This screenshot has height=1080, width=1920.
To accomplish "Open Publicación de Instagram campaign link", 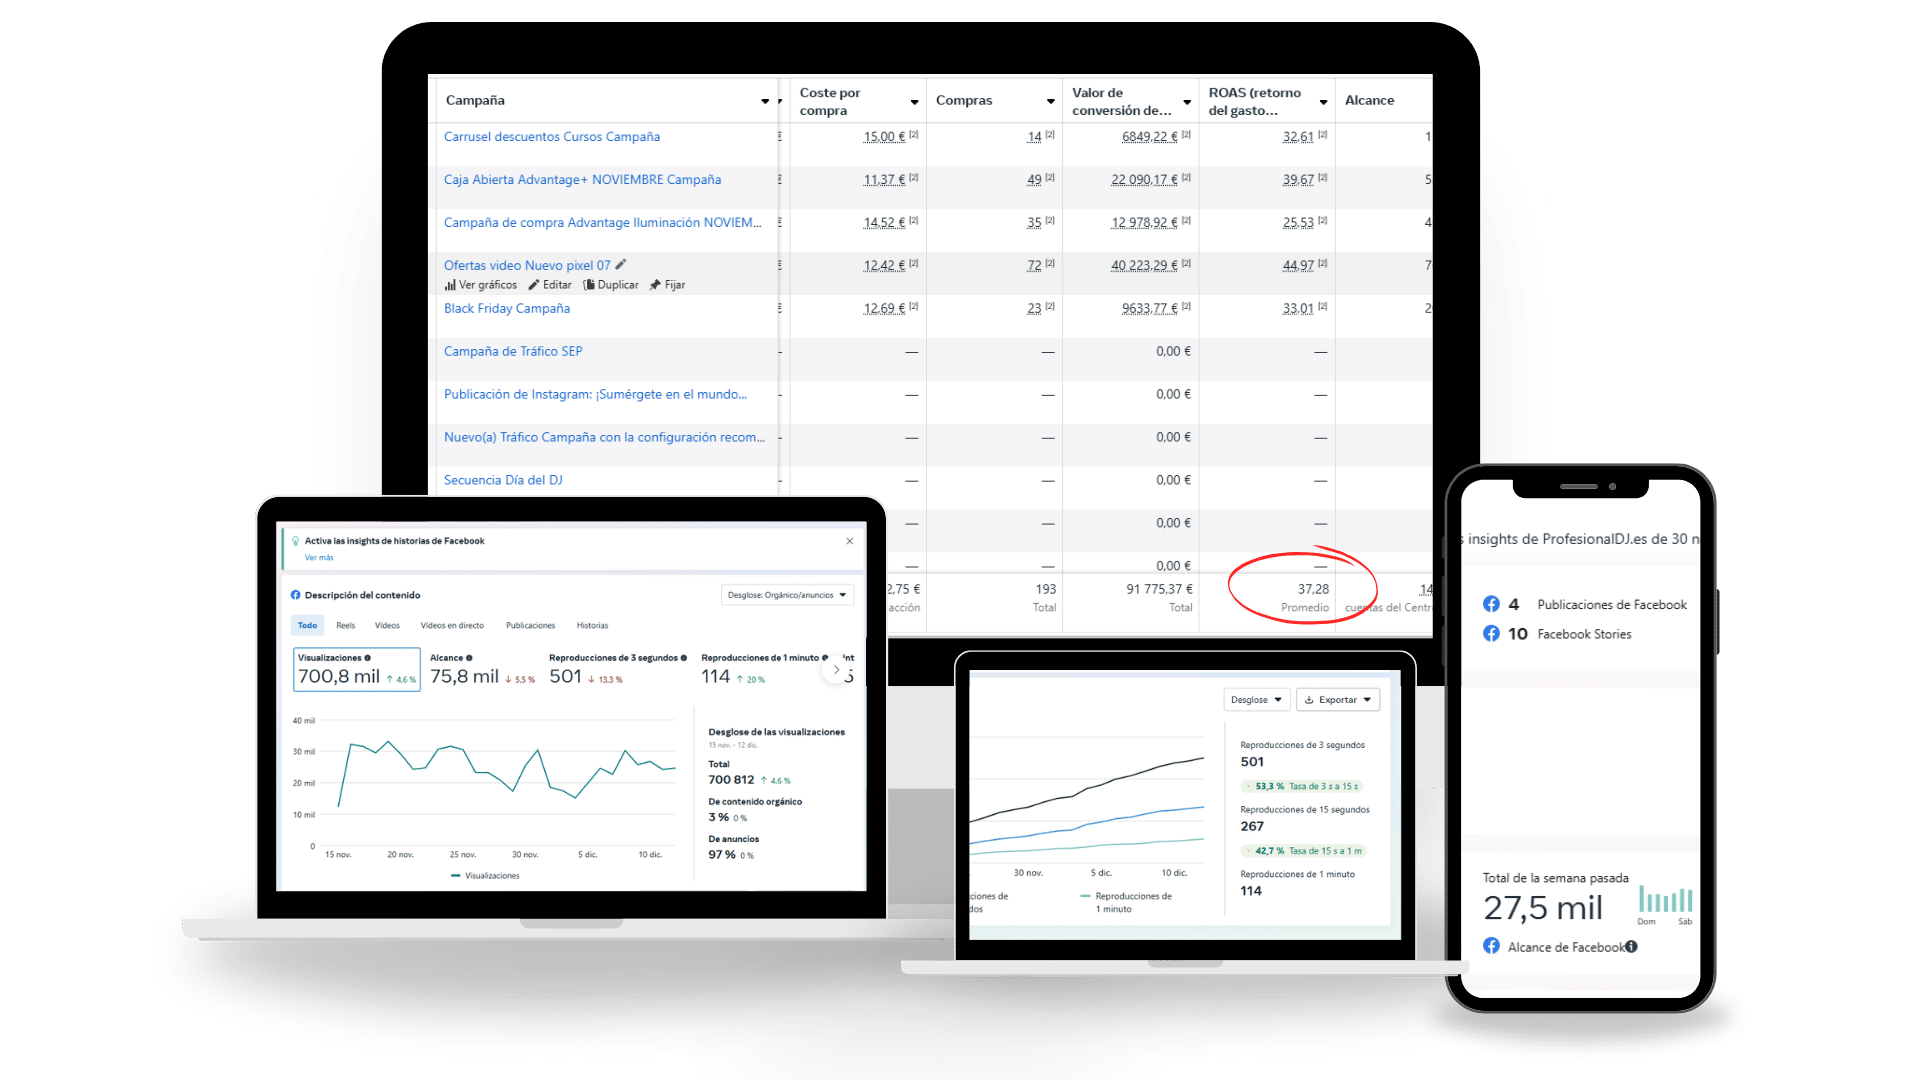I will pos(595,395).
